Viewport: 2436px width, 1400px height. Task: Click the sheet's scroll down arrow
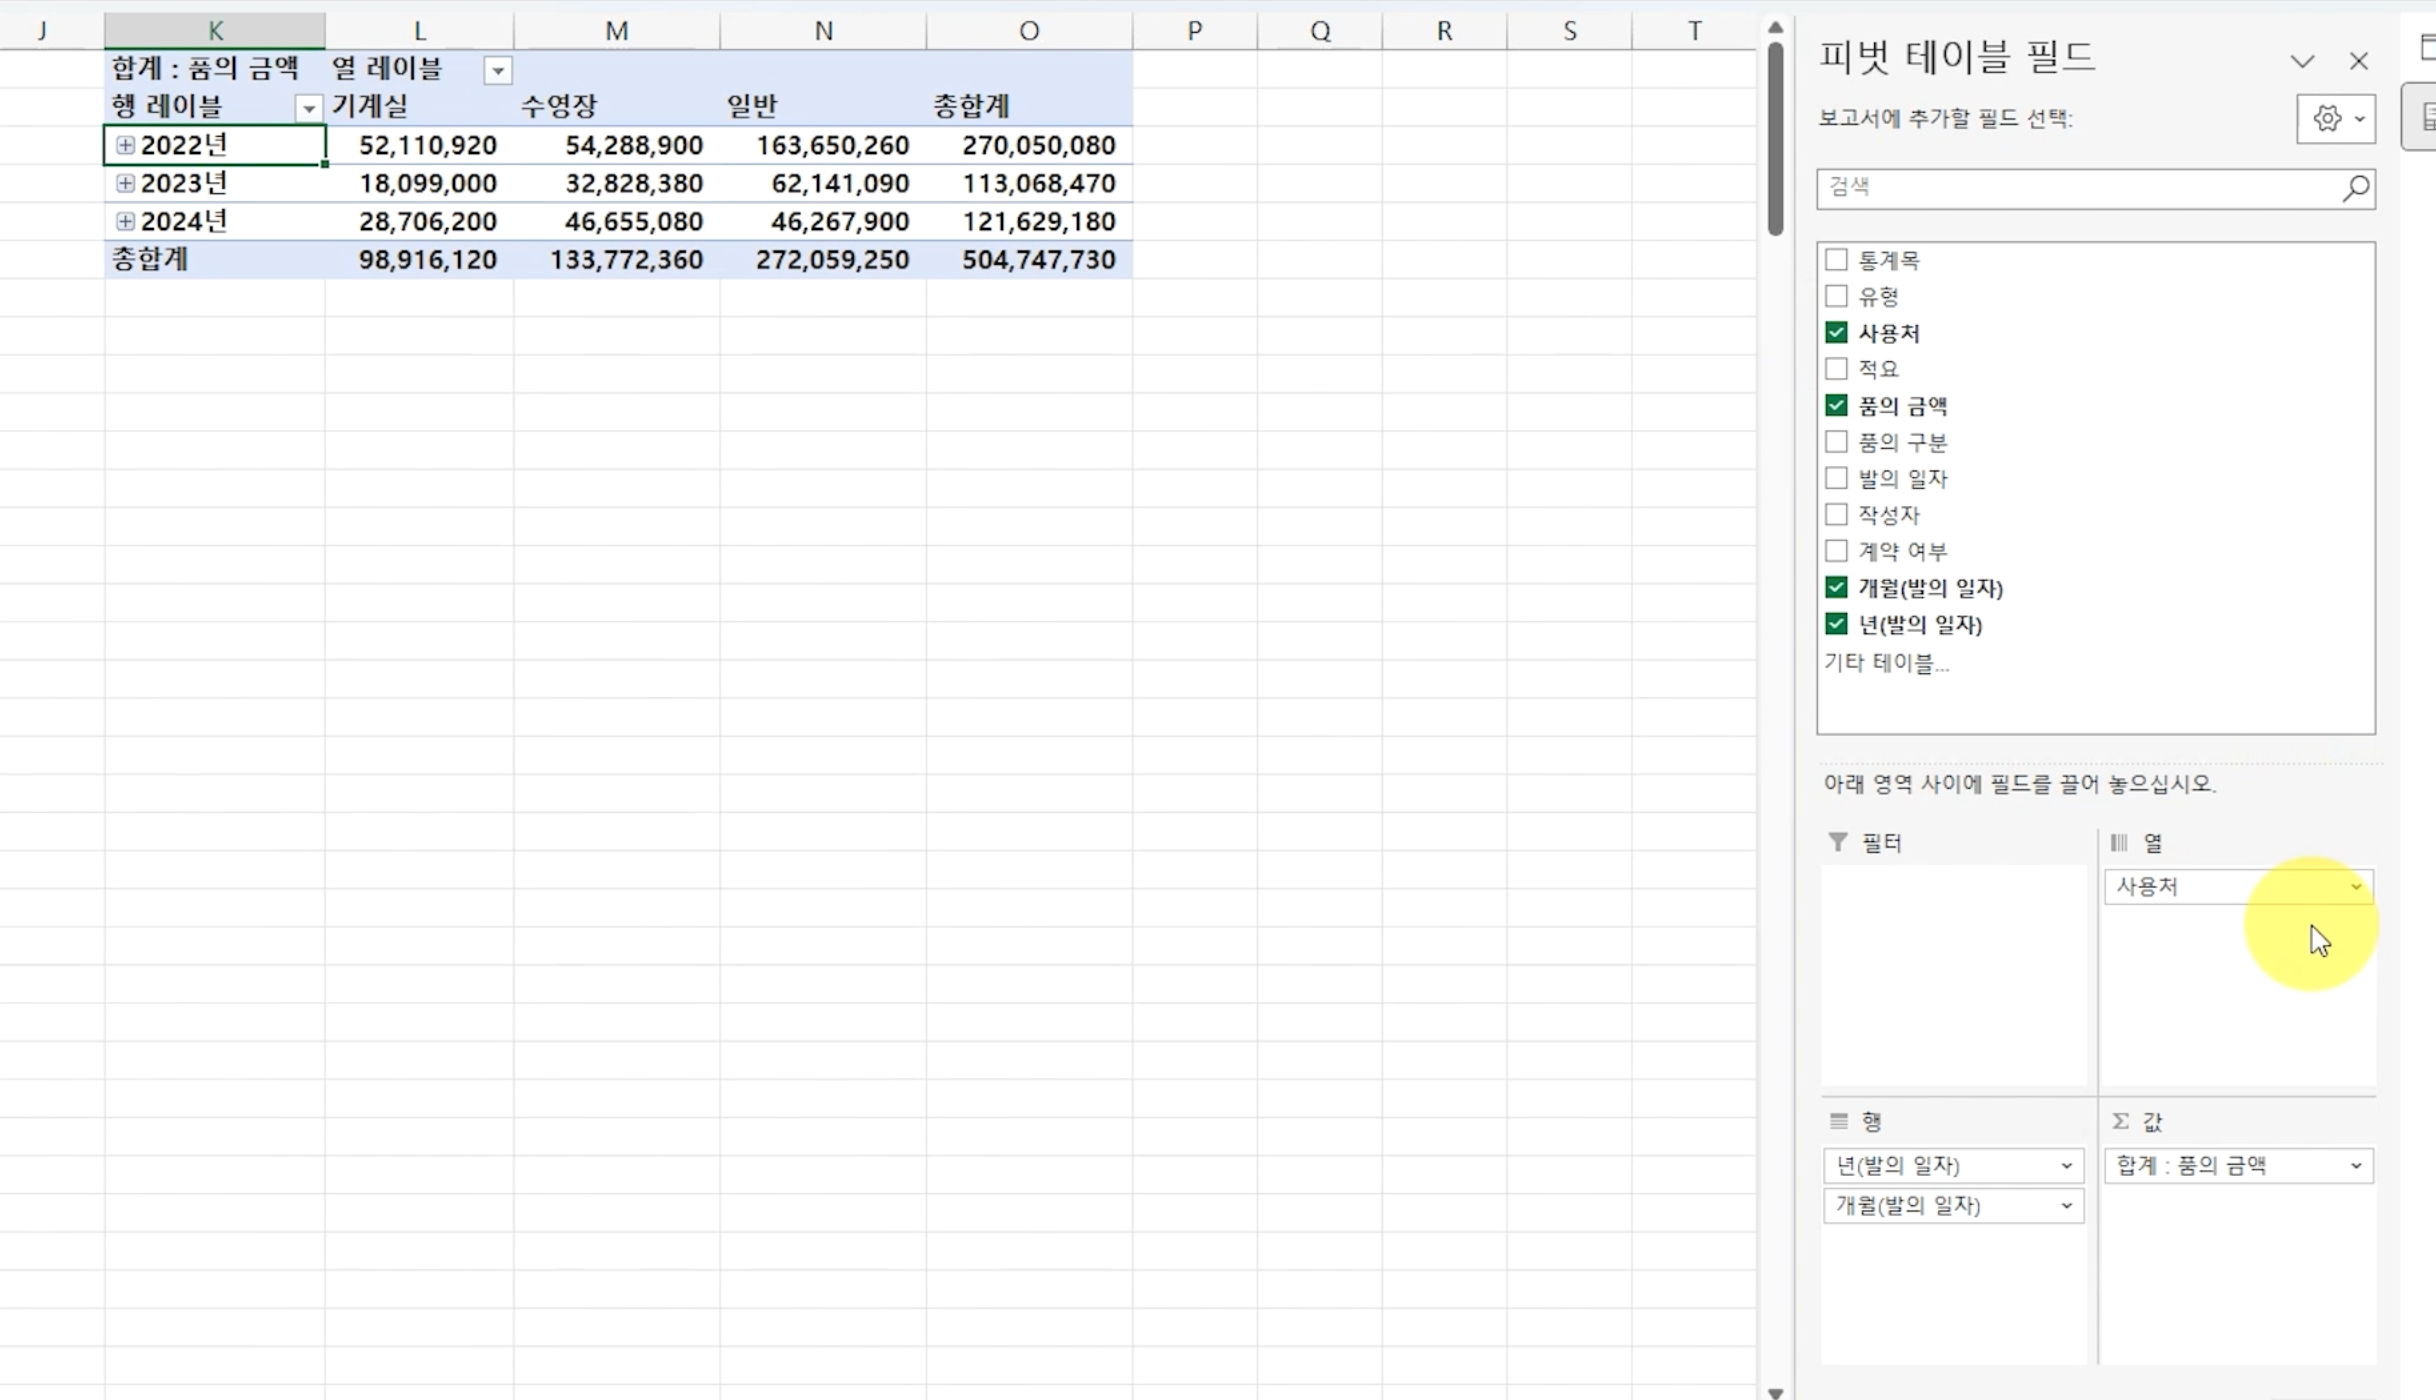point(1775,1391)
